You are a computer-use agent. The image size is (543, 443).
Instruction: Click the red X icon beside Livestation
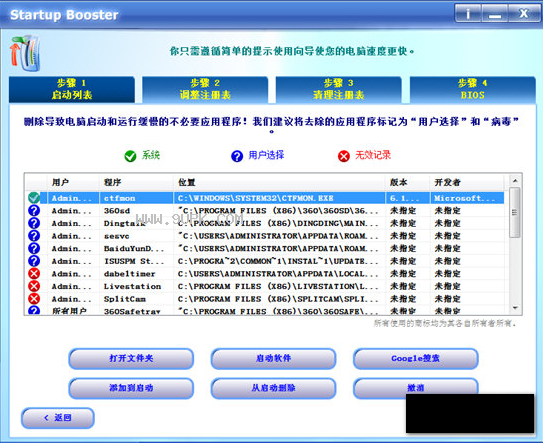click(34, 286)
